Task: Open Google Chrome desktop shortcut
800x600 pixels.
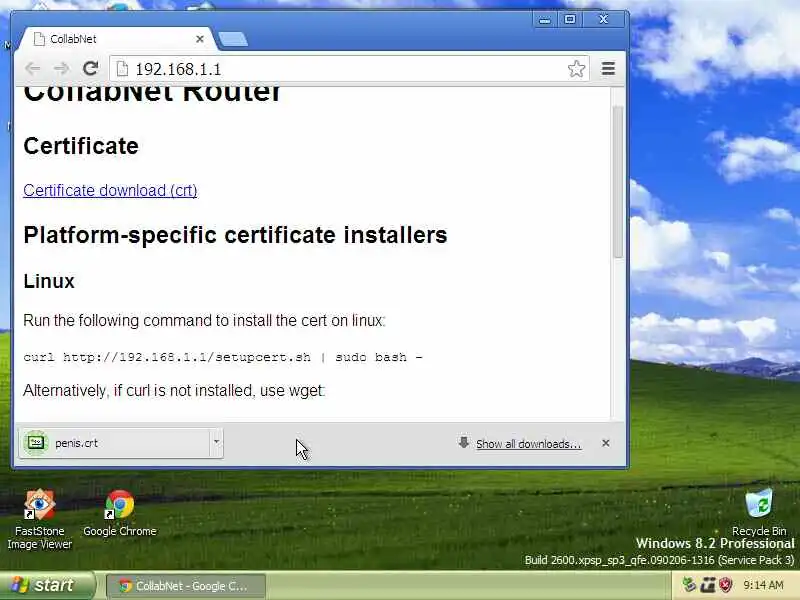Action: click(120, 513)
